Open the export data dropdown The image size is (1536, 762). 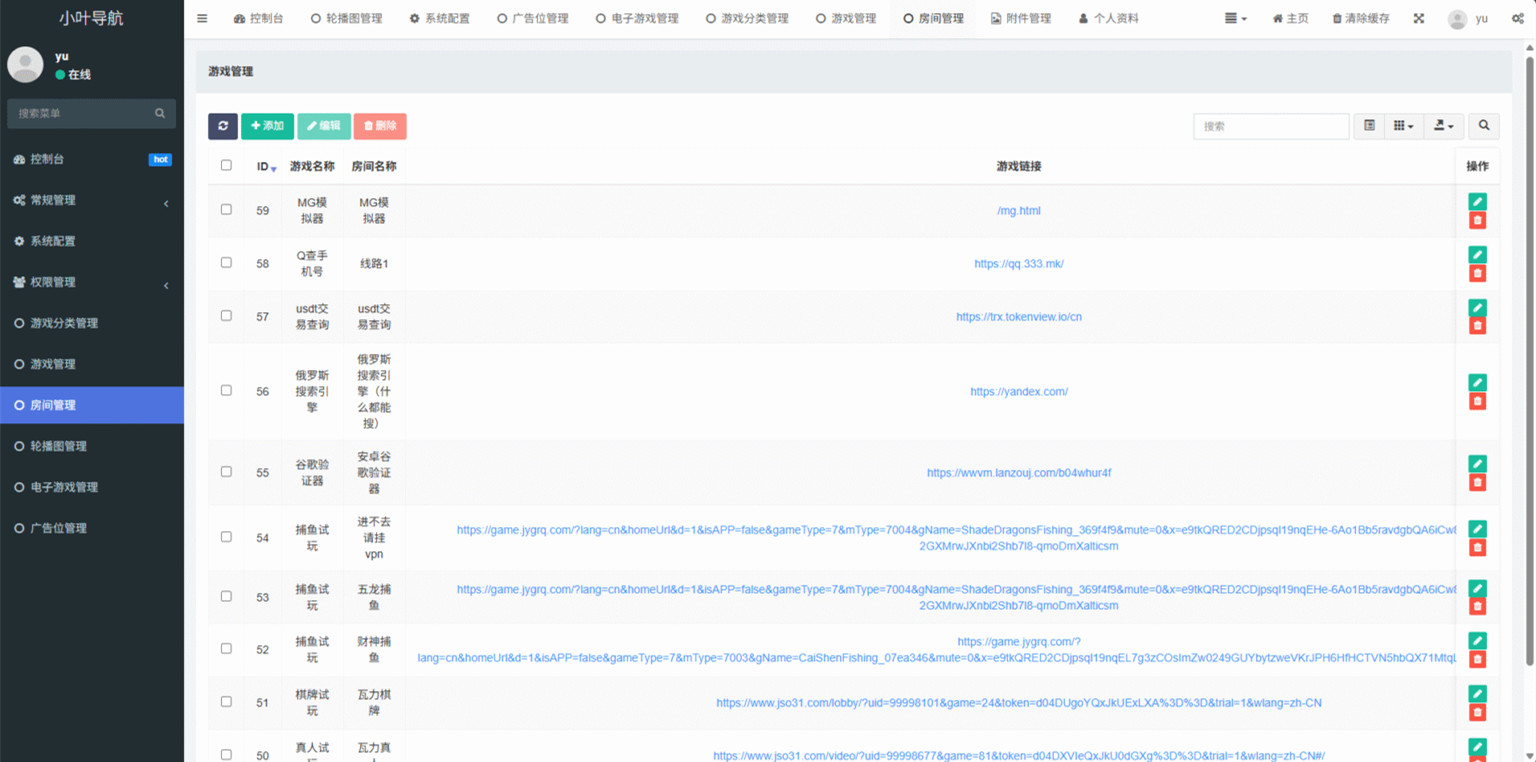pos(1444,126)
